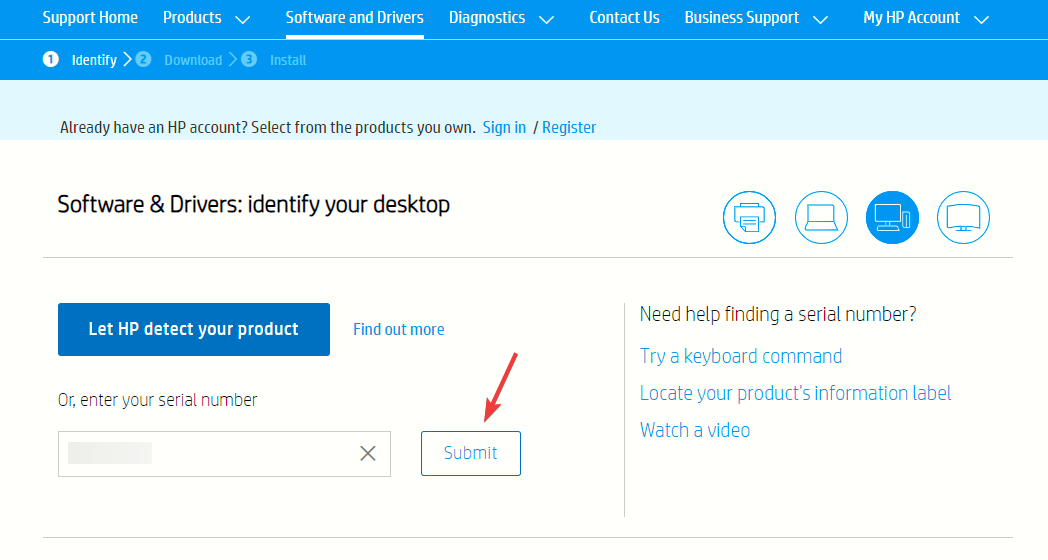Select the monitor product type icon
This screenshot has height=560, width=1048.
[x=963, y=218]
